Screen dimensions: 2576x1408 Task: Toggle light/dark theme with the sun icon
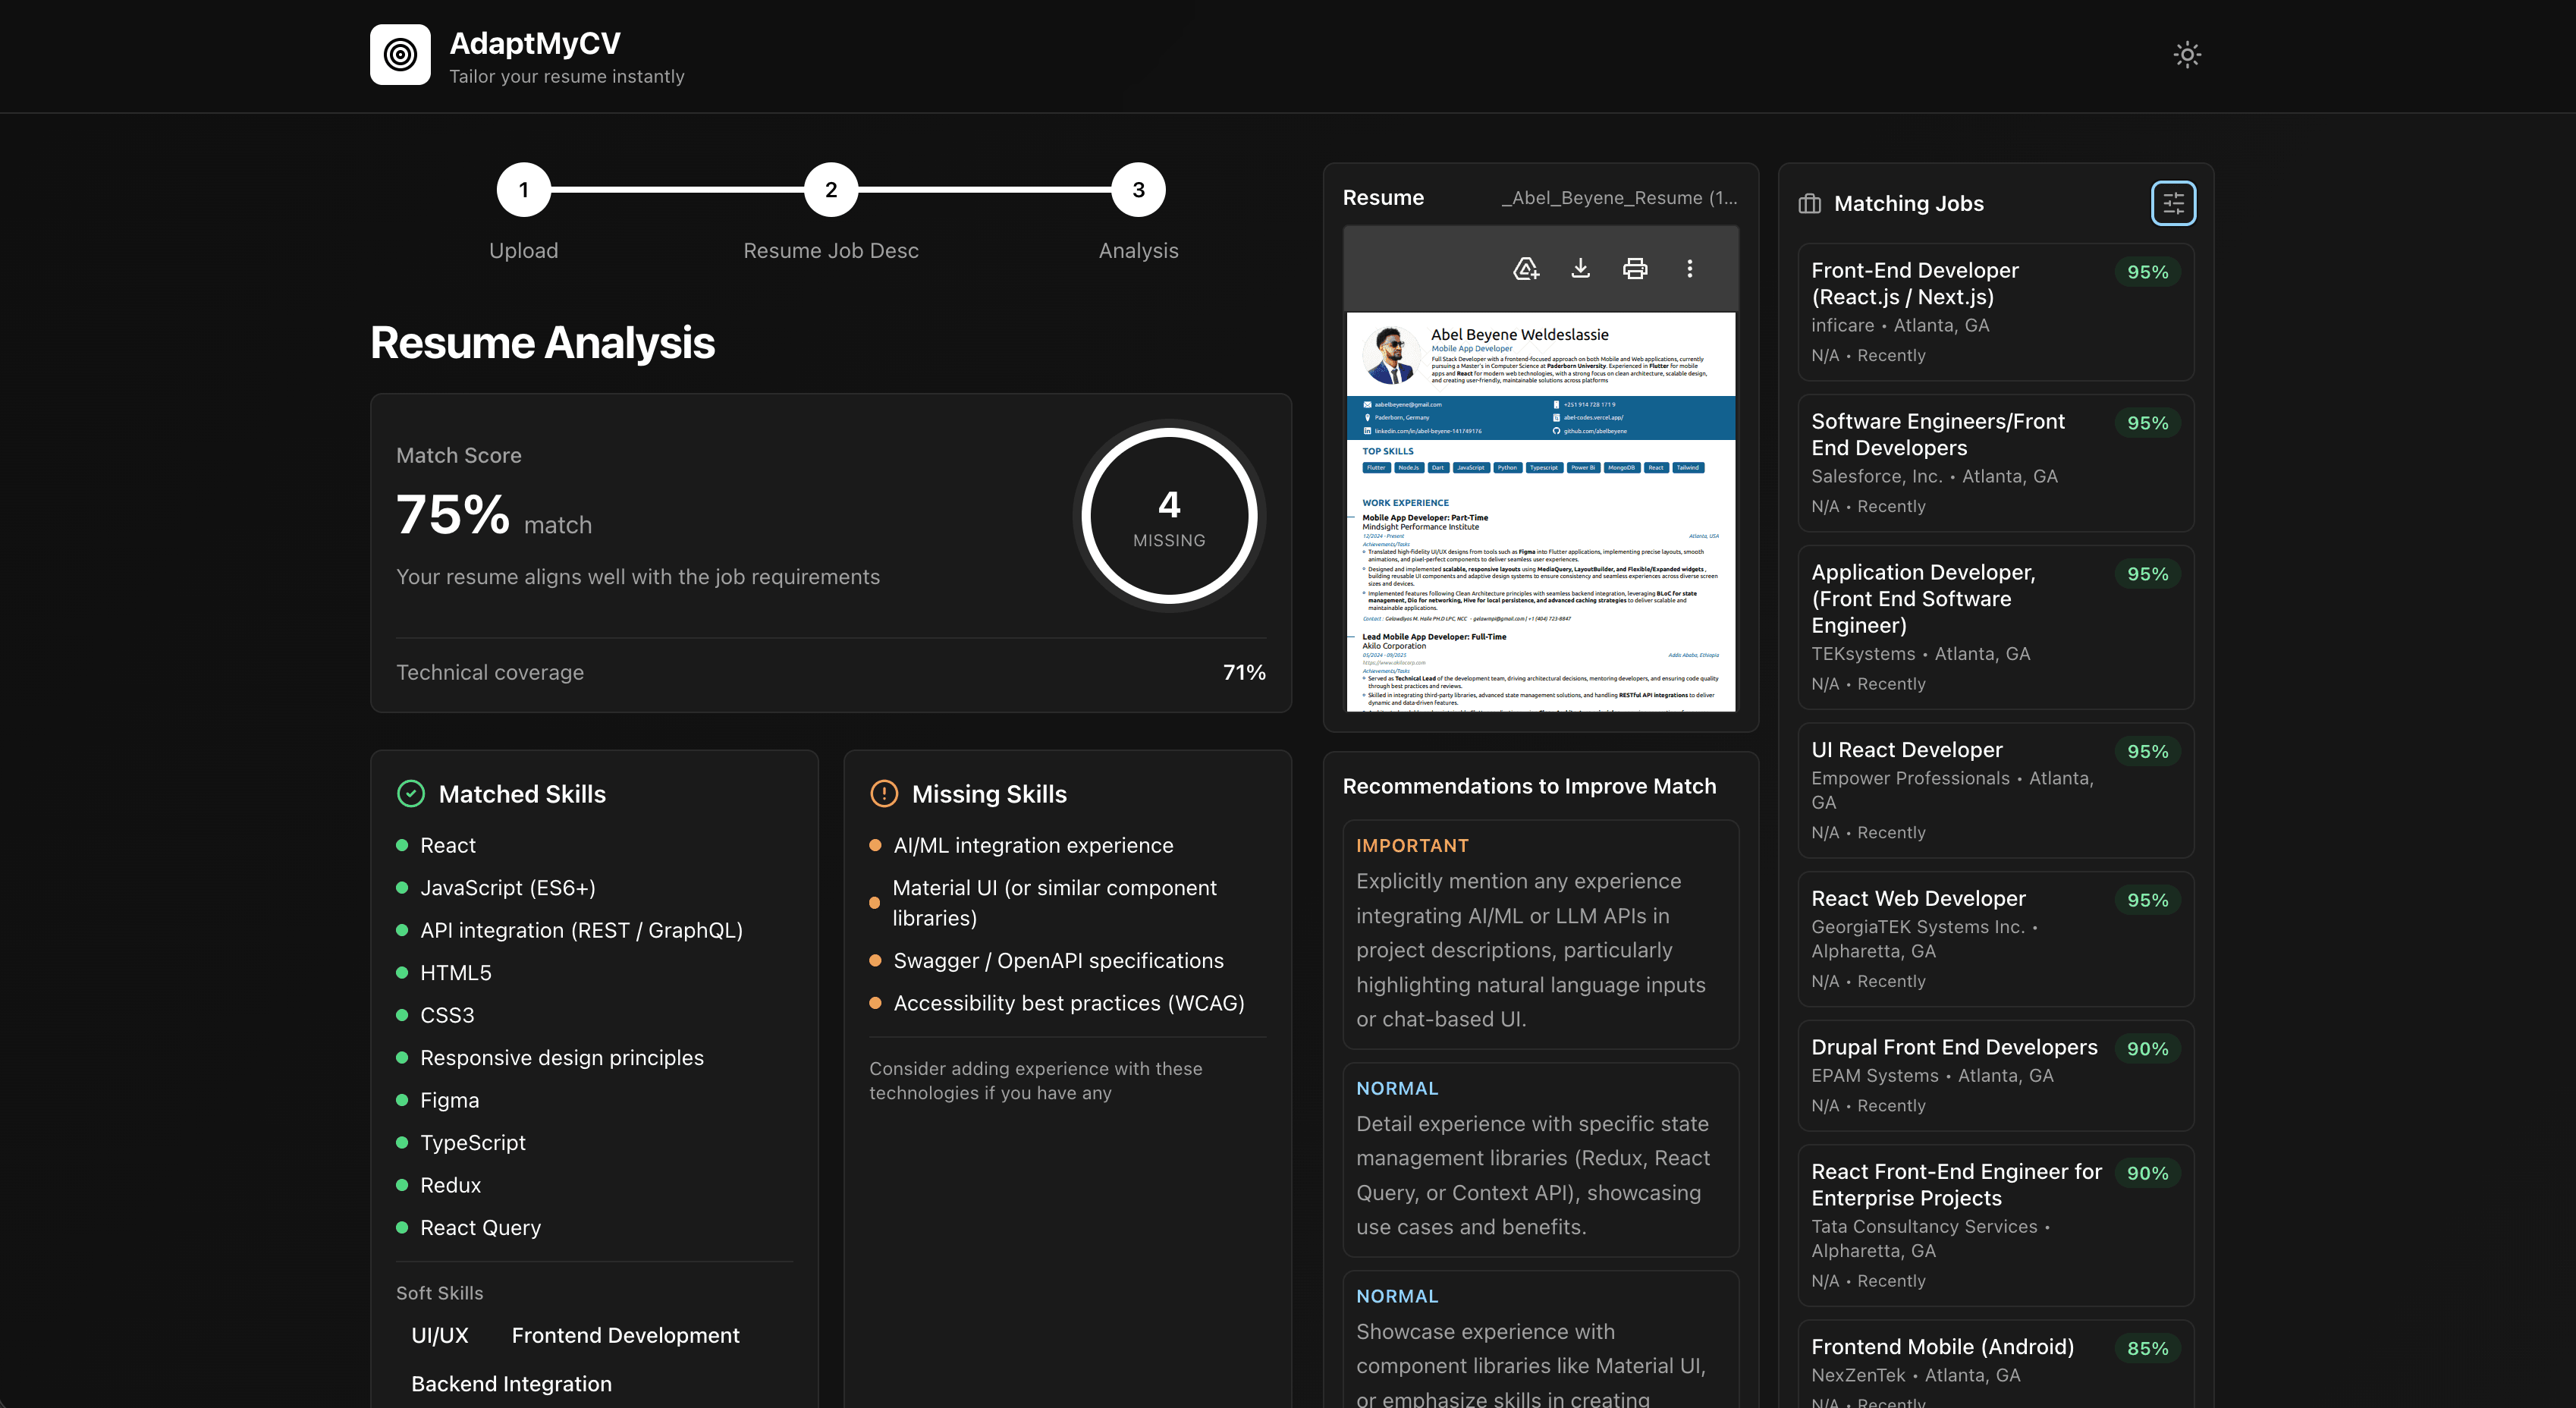2186,55
